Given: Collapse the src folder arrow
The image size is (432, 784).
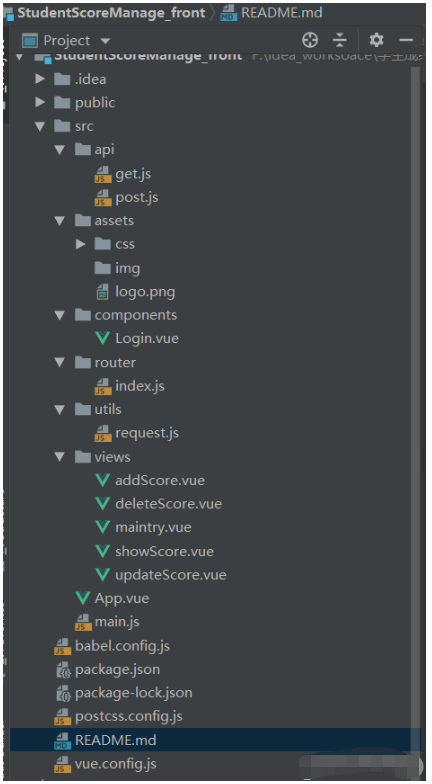Looking at the screenshot, I should (40, 126).
